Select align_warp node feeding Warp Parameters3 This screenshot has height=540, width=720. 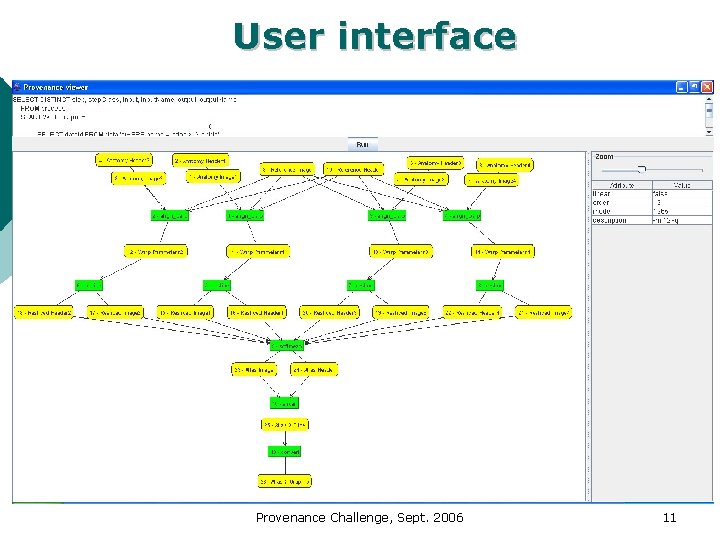click(x=387, y=216)
